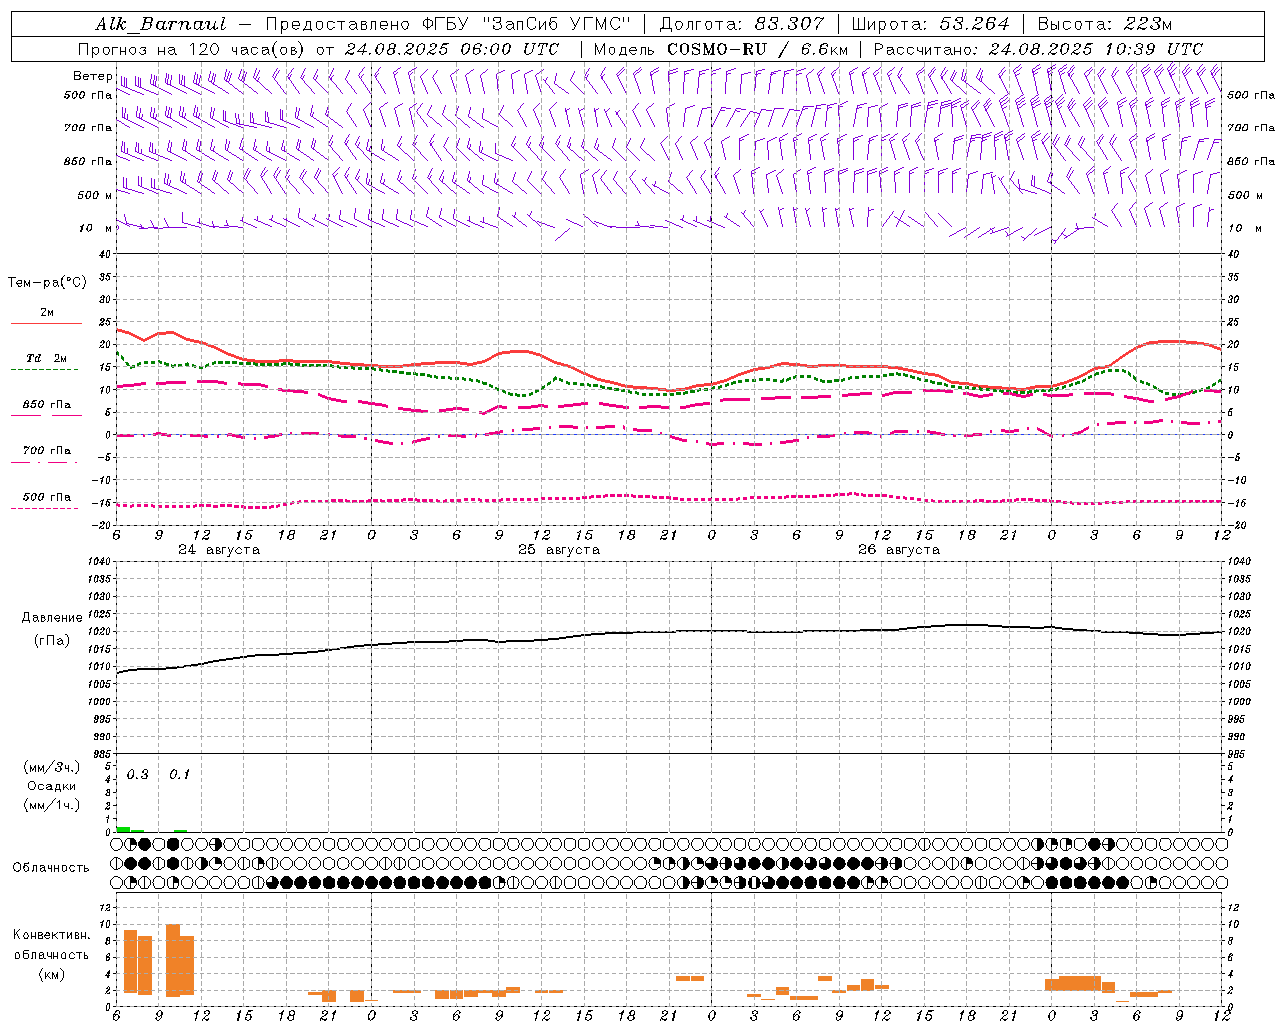Click the Ветер label of the wind panel

[x=92, y=75]
